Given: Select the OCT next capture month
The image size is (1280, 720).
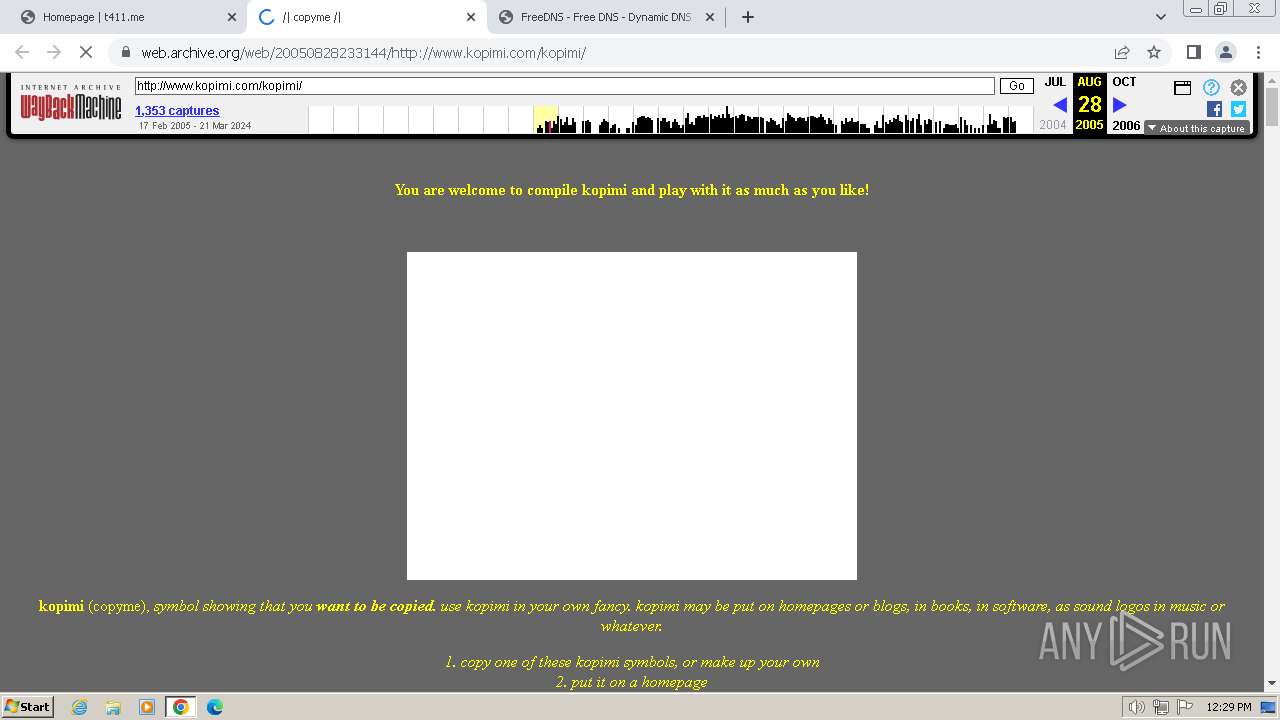Looking at the screenshot, I should point(1124,82).
